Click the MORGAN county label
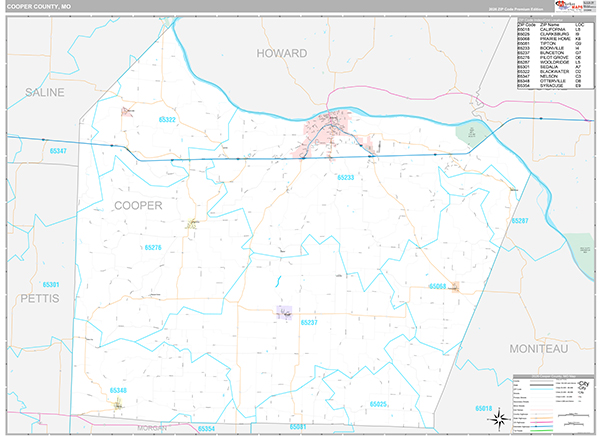600x436 pixels. (x=152, y=428)
